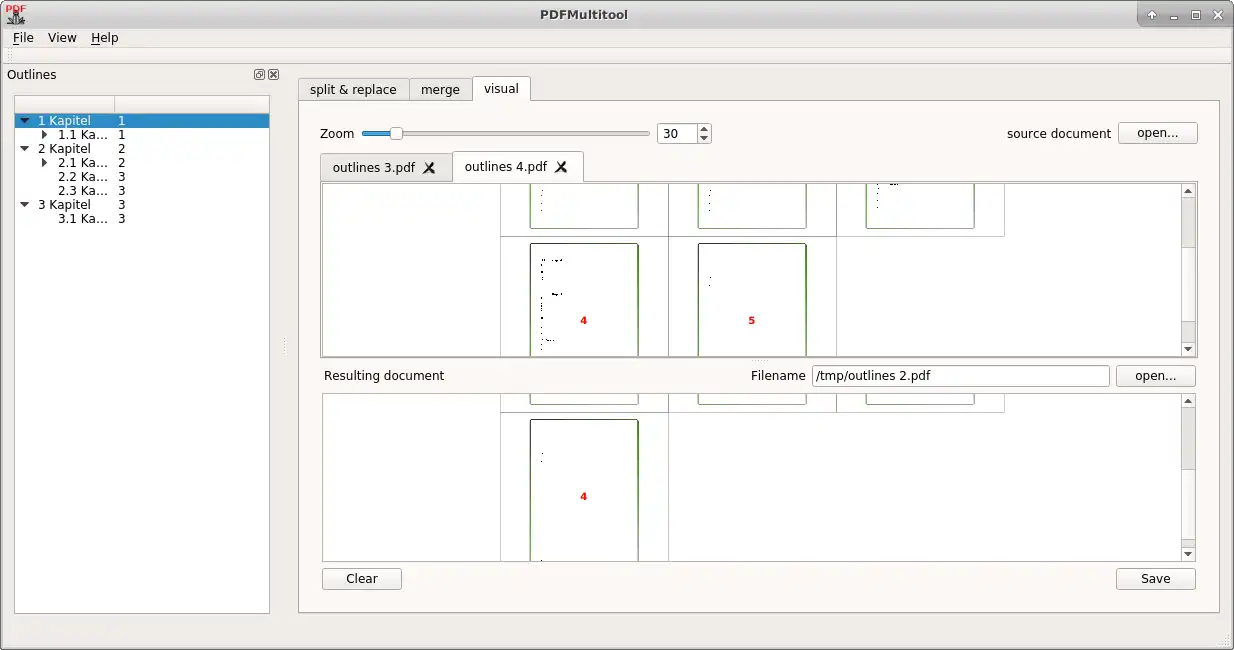Click source pane scrollbar down arrow
This screenshot has width=1234, height=650.
coord(1188,349)
